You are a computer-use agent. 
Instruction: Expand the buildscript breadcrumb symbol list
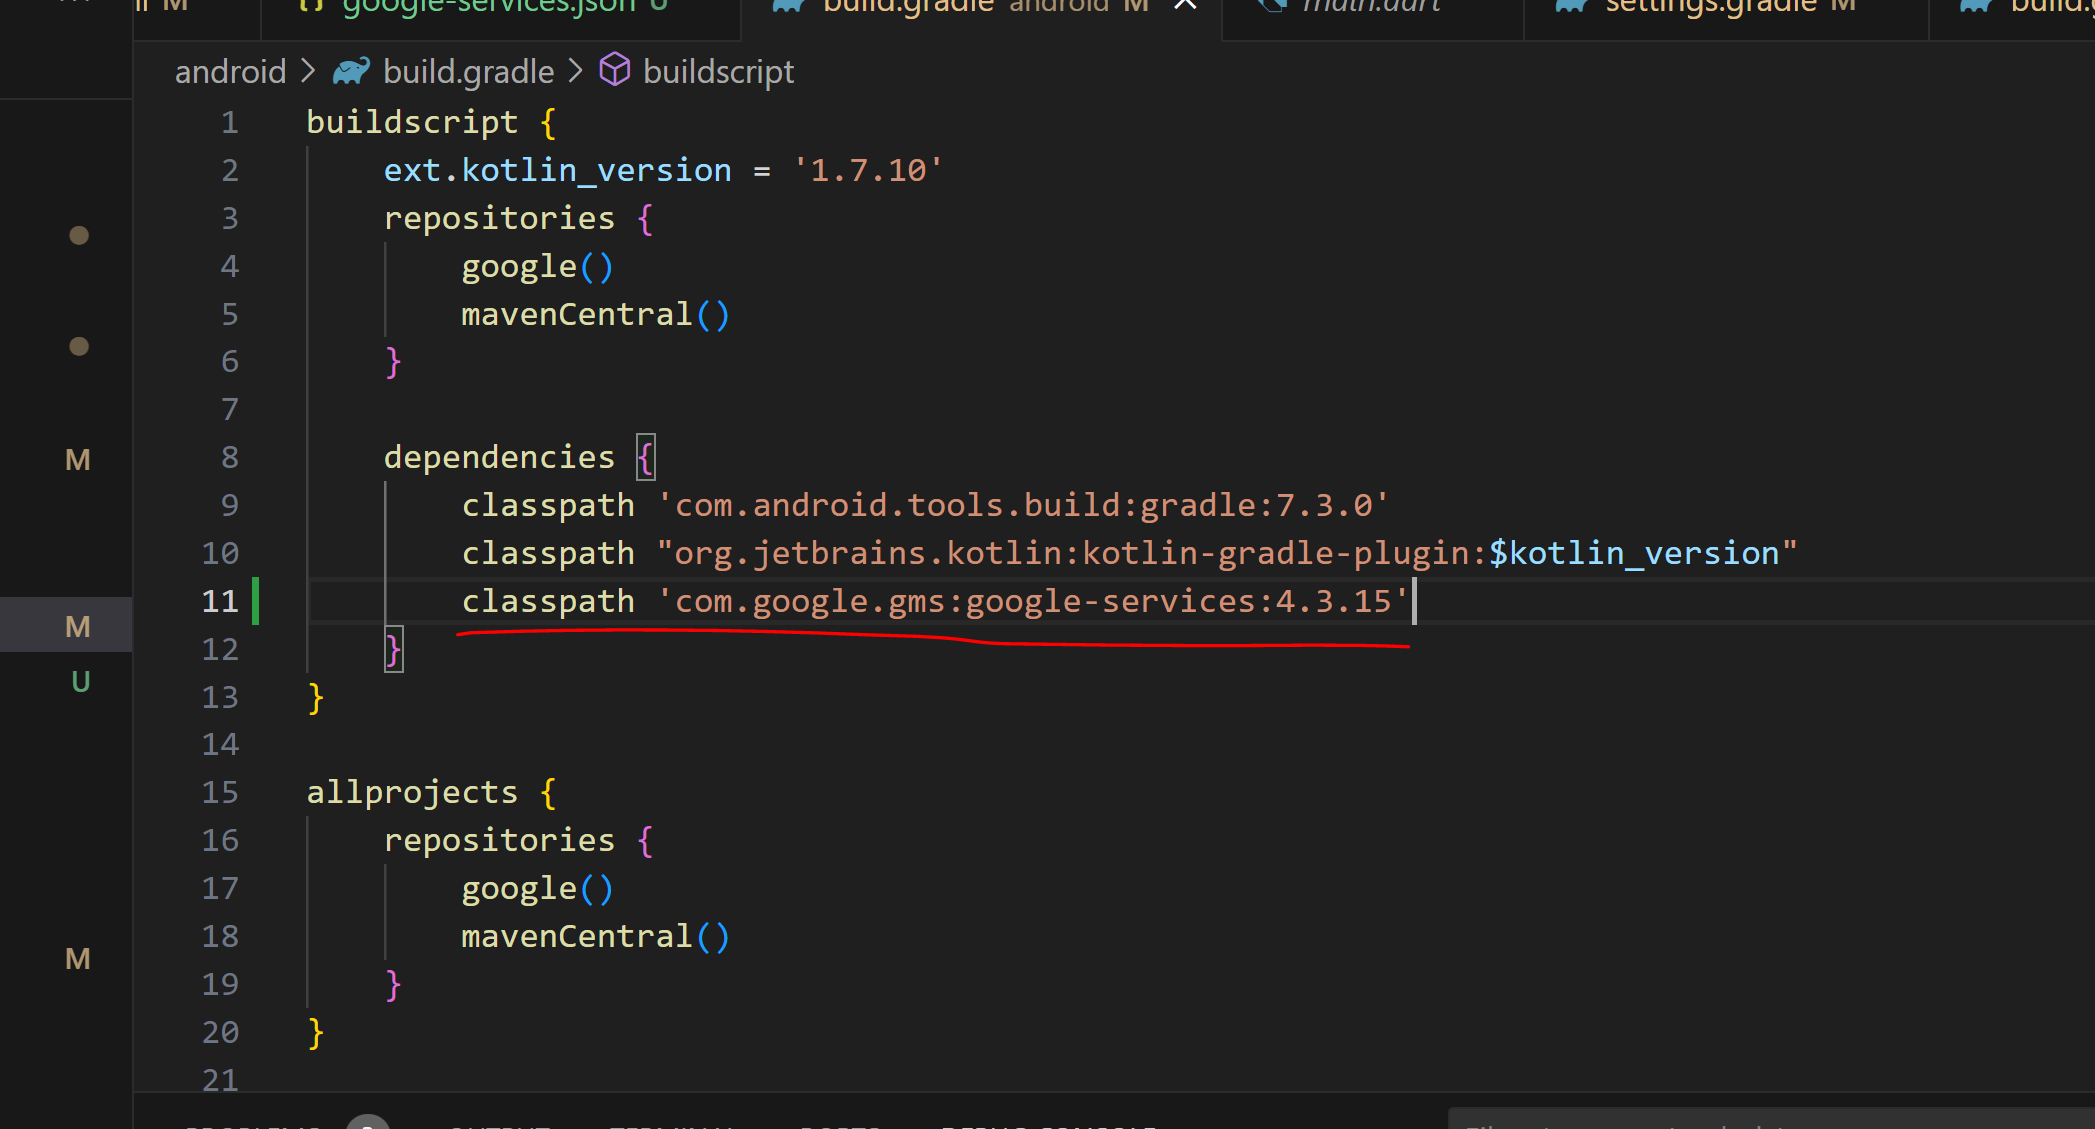click(718, 72)
